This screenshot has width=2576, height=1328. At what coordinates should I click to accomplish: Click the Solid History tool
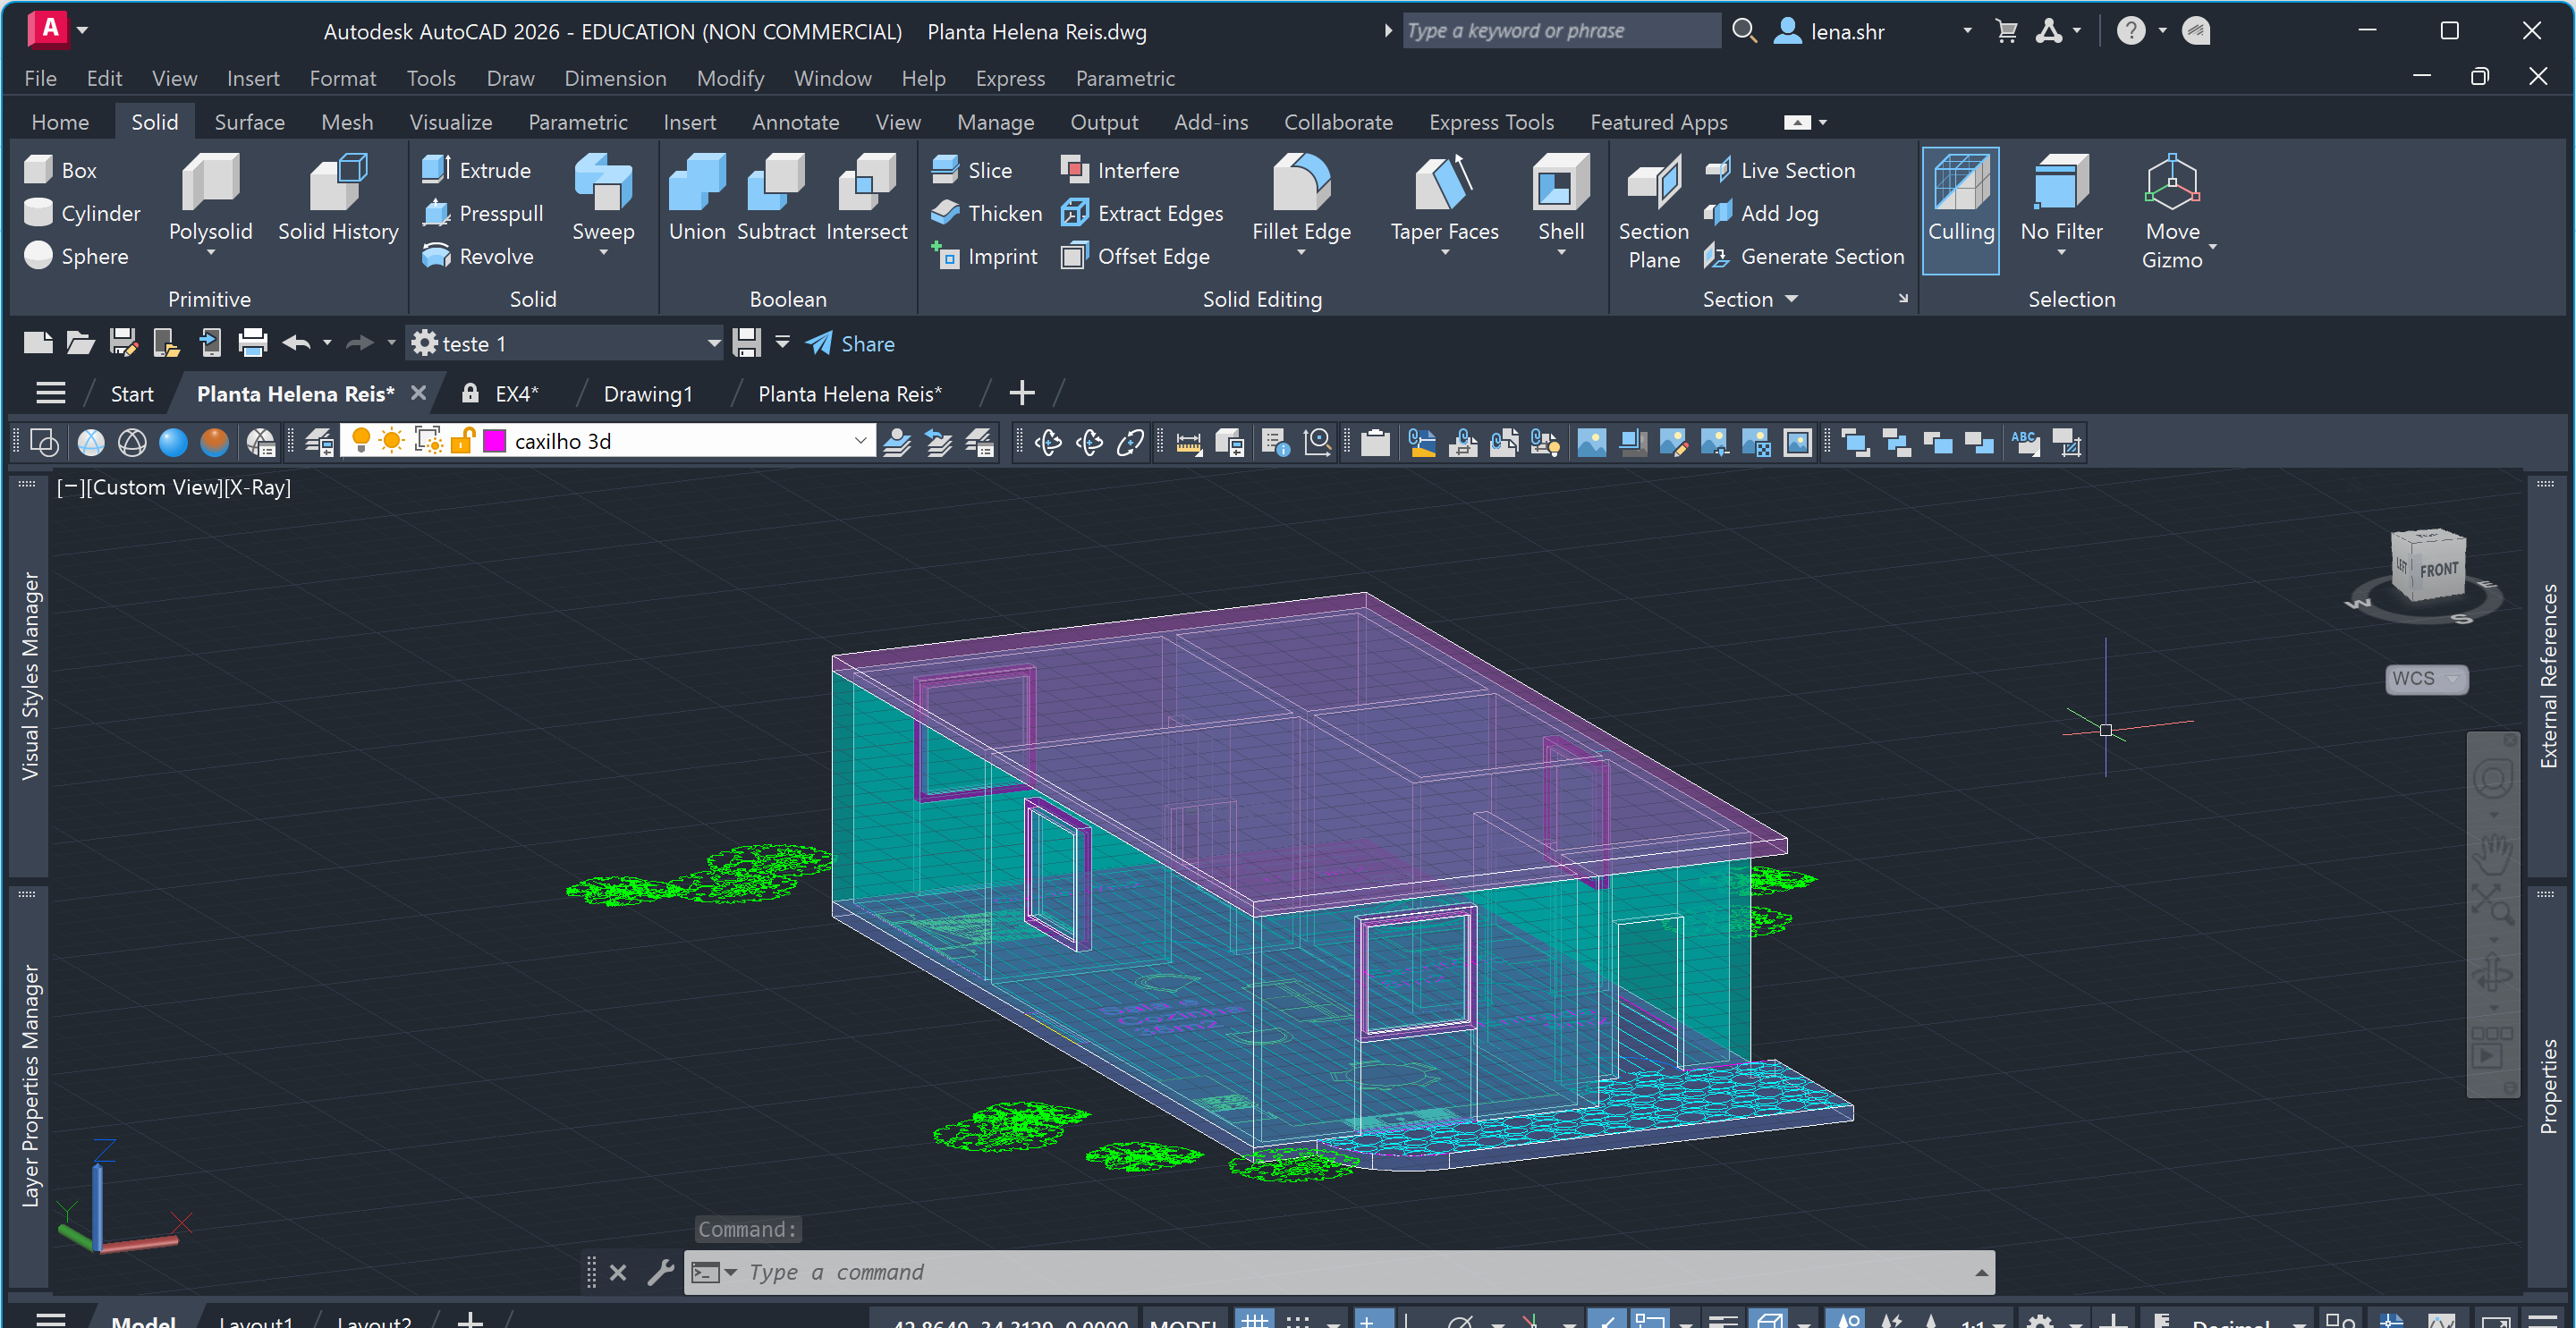(338, 198)
